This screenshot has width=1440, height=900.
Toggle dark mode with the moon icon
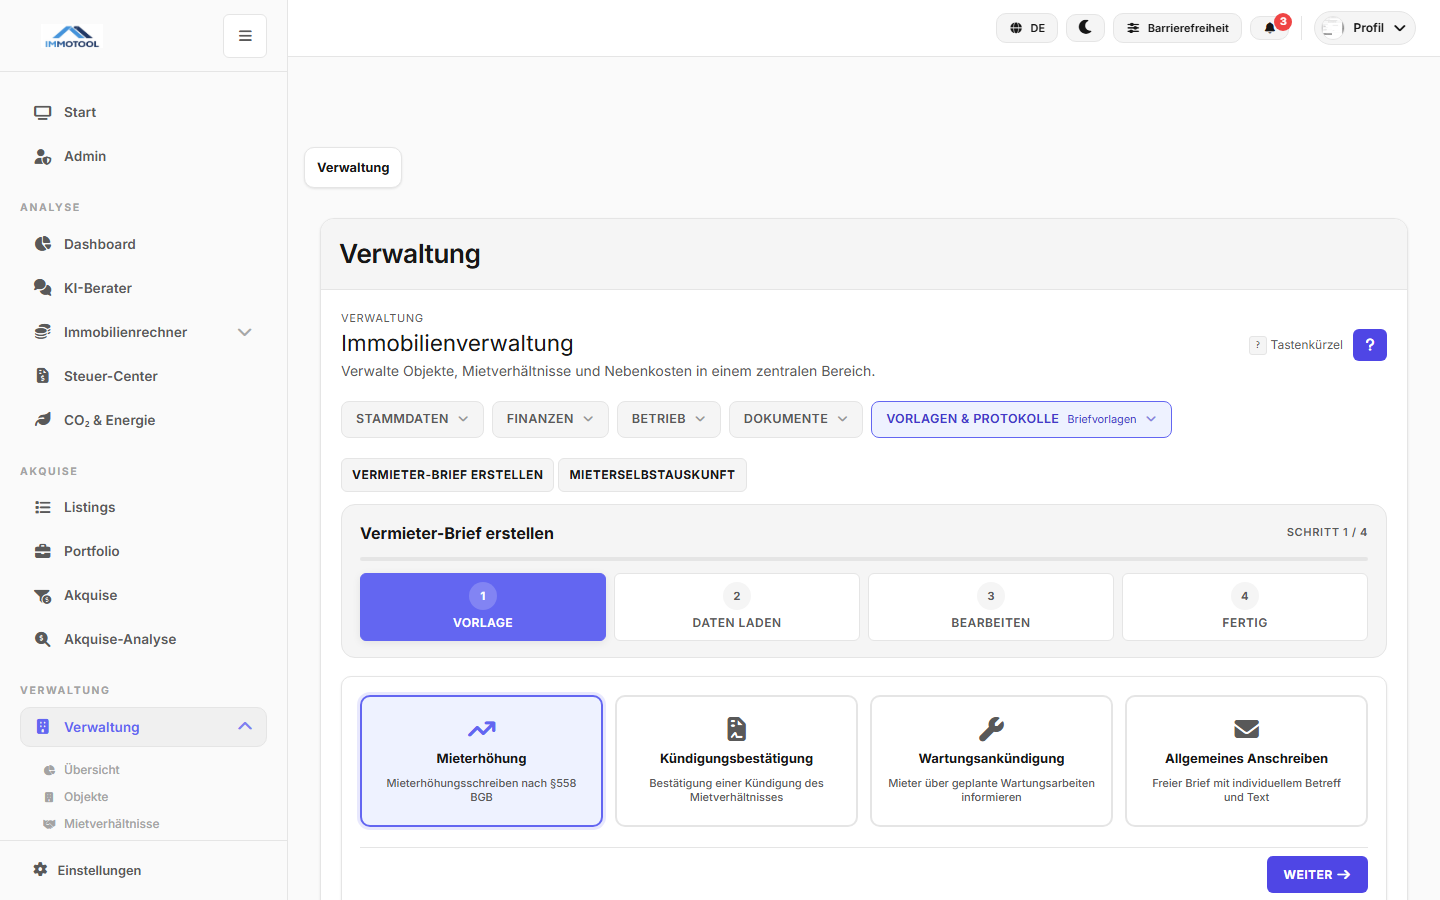point(1085,28)
